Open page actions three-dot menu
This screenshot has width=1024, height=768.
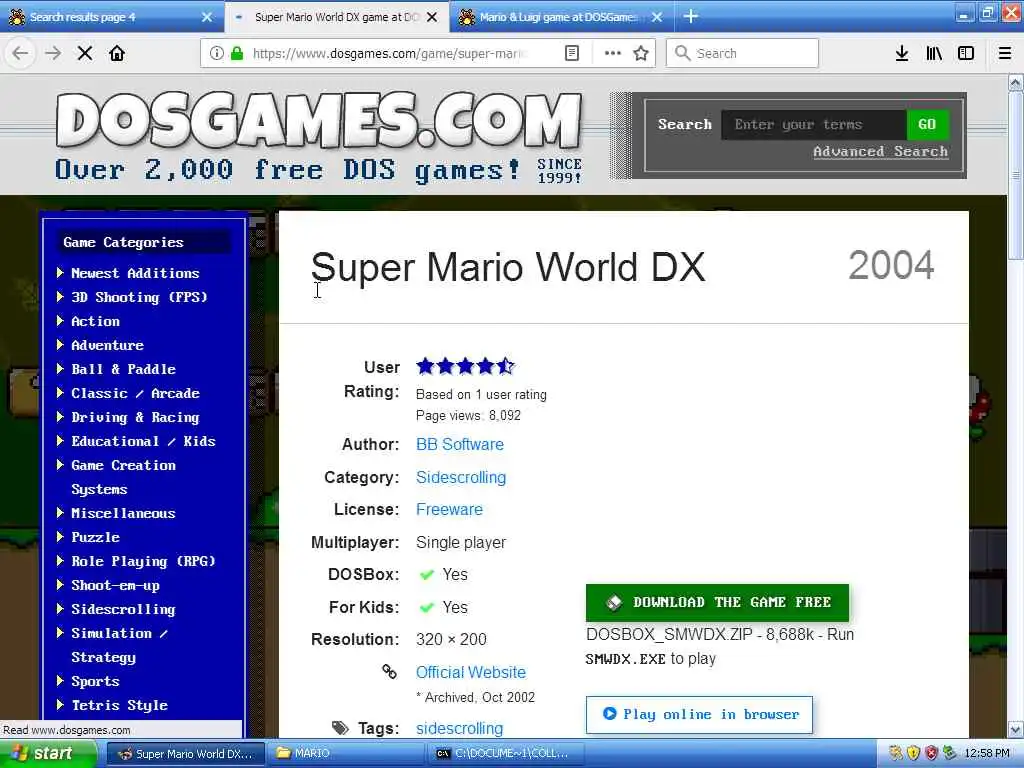[613, 54]
